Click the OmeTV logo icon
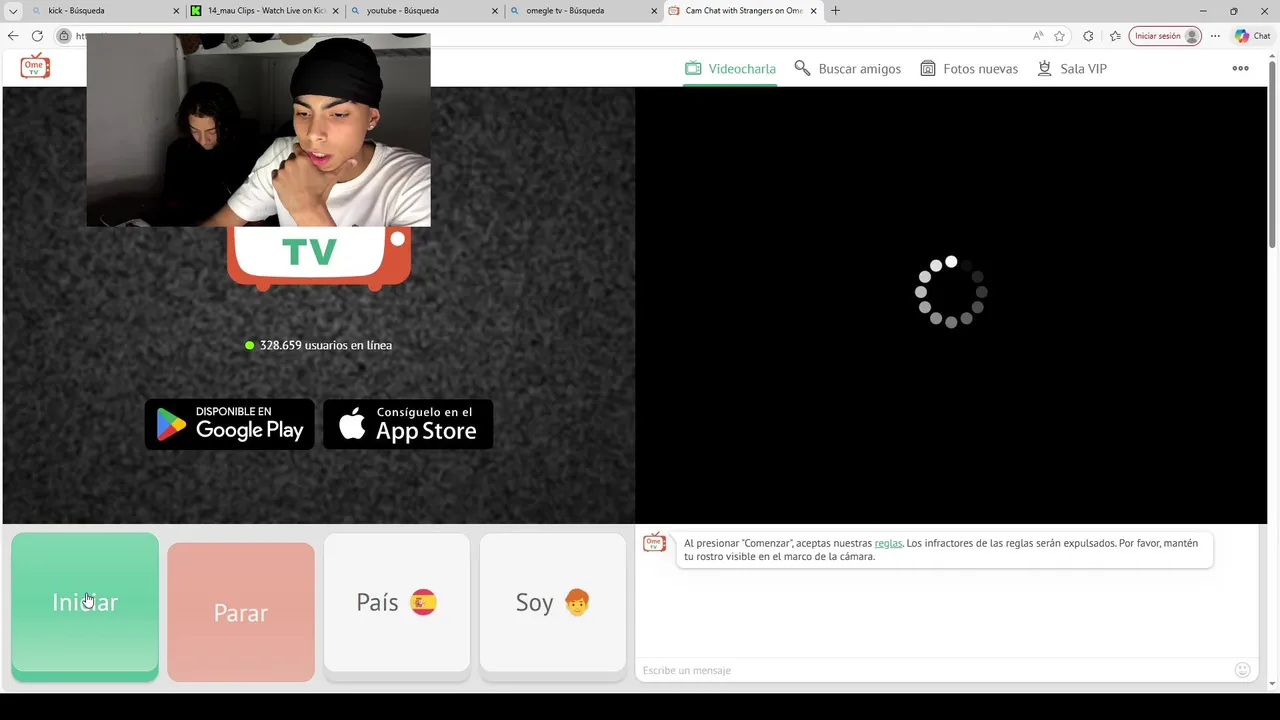Image resolution: width=1280 pixels, height=720 pixels. point(35,66)
